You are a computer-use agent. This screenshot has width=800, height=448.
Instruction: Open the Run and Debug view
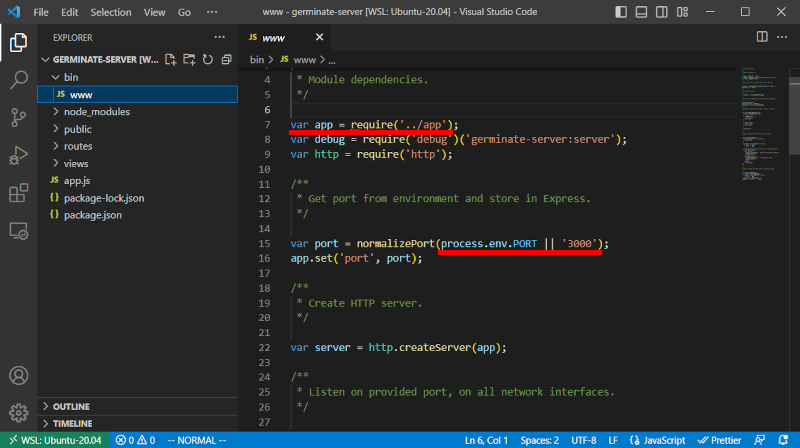(18, 156)
